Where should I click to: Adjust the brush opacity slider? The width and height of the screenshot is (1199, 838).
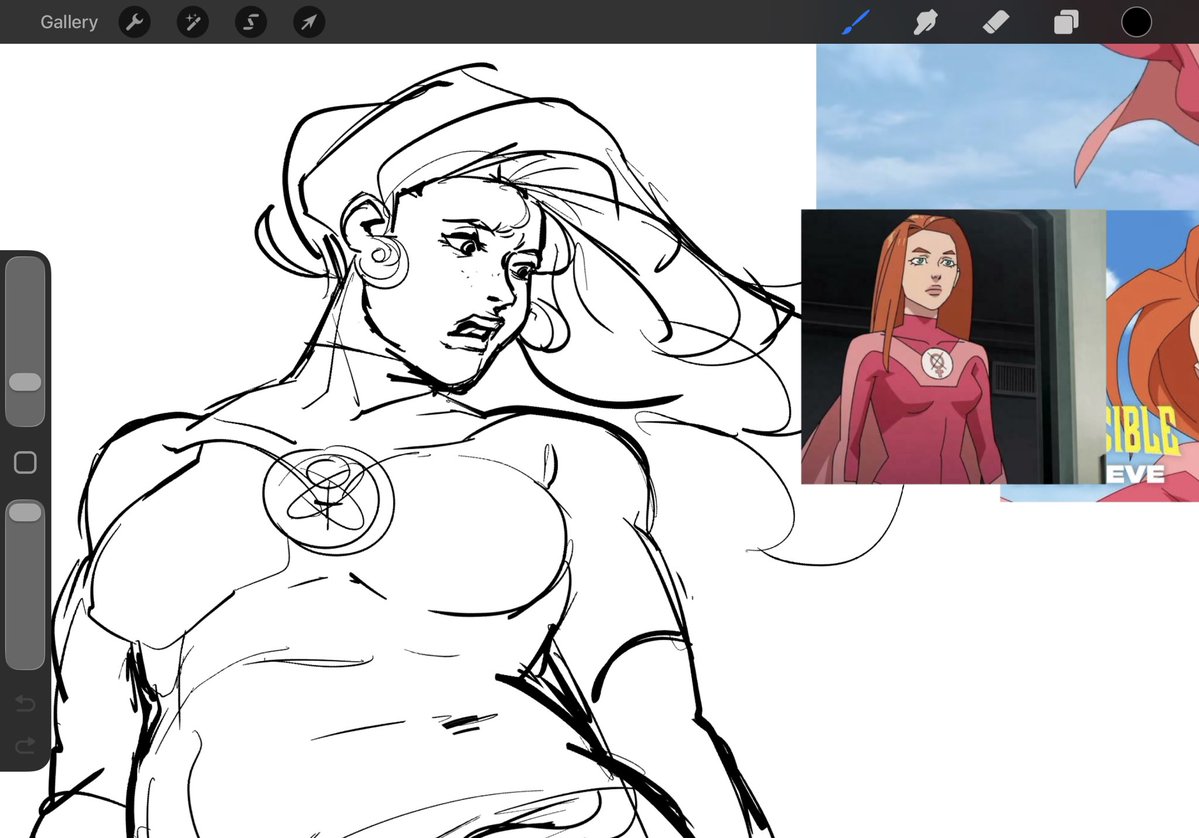click(x=24, y=512)
